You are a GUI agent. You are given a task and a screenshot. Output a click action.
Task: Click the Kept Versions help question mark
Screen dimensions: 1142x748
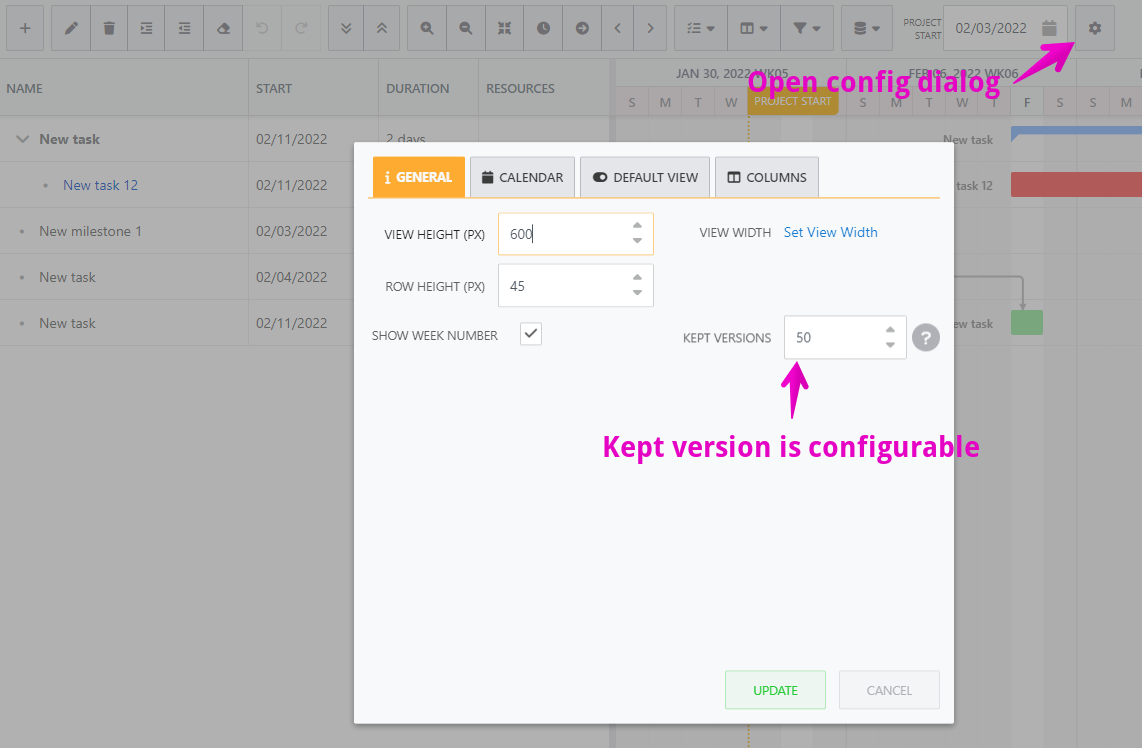(926, 338)
